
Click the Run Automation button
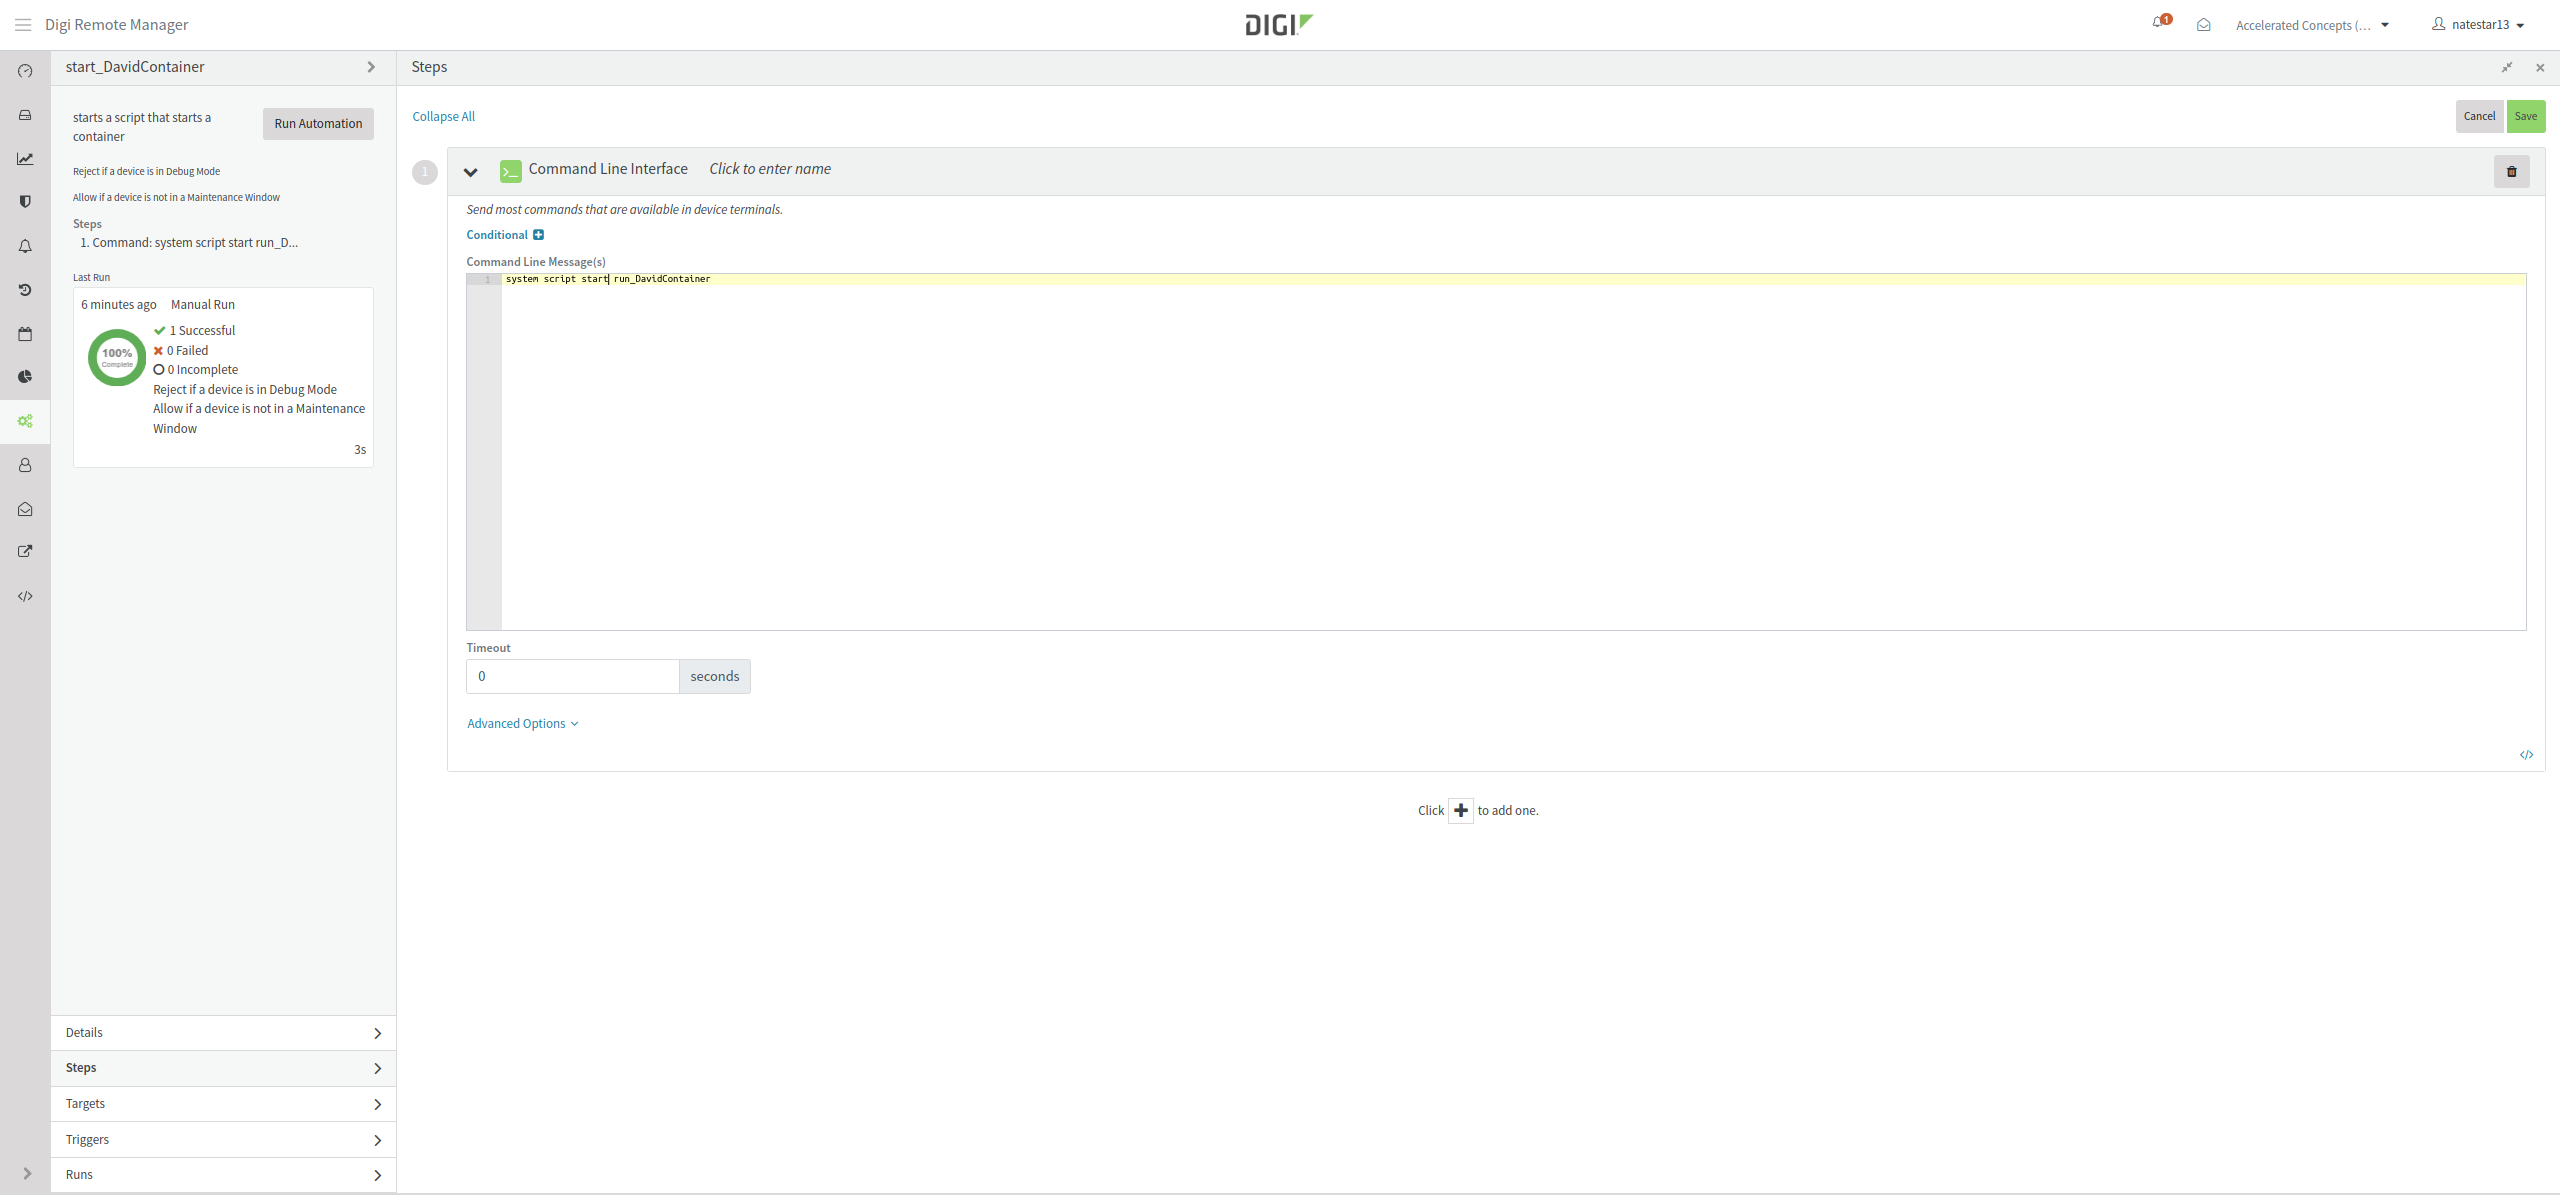318,124
